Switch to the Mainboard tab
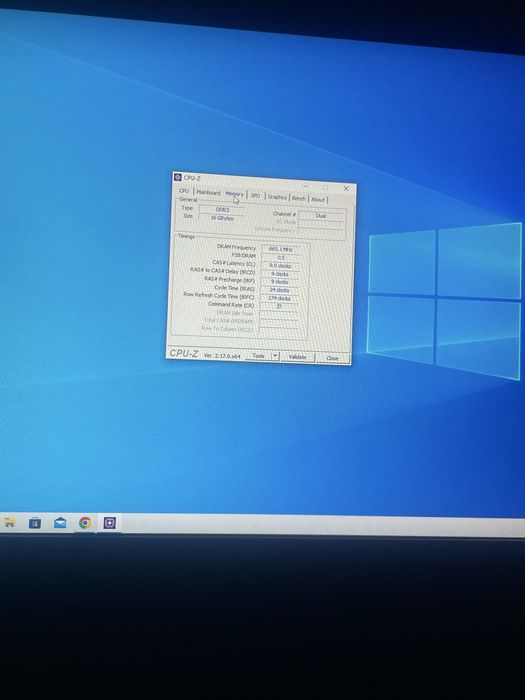The width and height of the screenshot is (525, 700). coord(208,192)
